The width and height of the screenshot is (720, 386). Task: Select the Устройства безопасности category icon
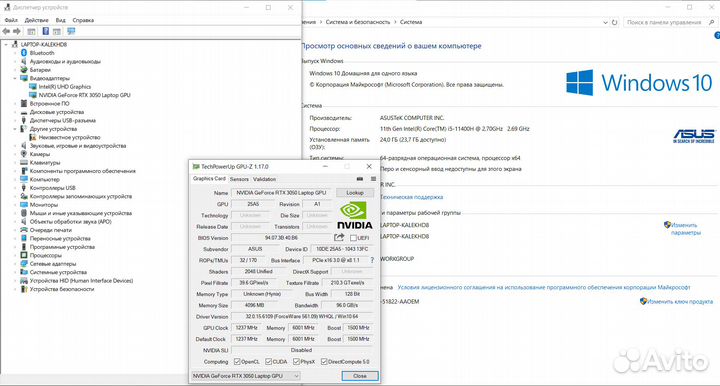24,289
